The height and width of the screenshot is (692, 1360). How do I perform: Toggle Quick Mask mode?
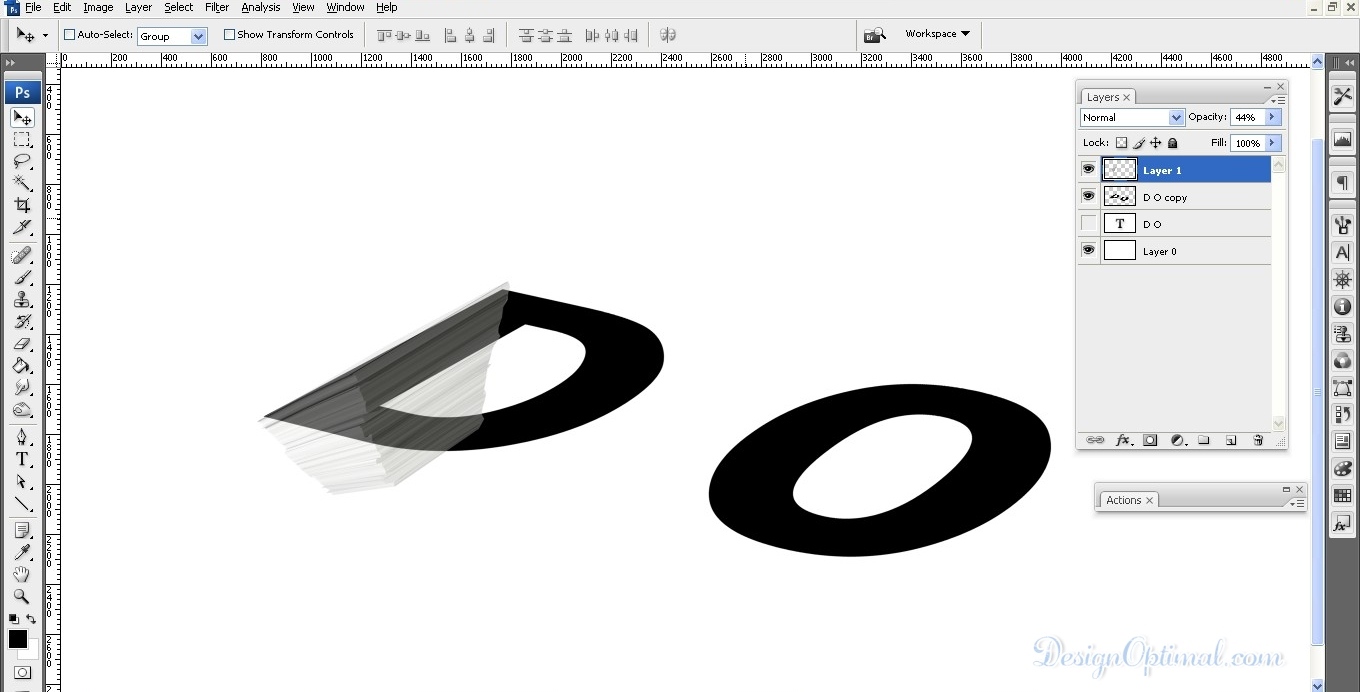click(22, 673)
